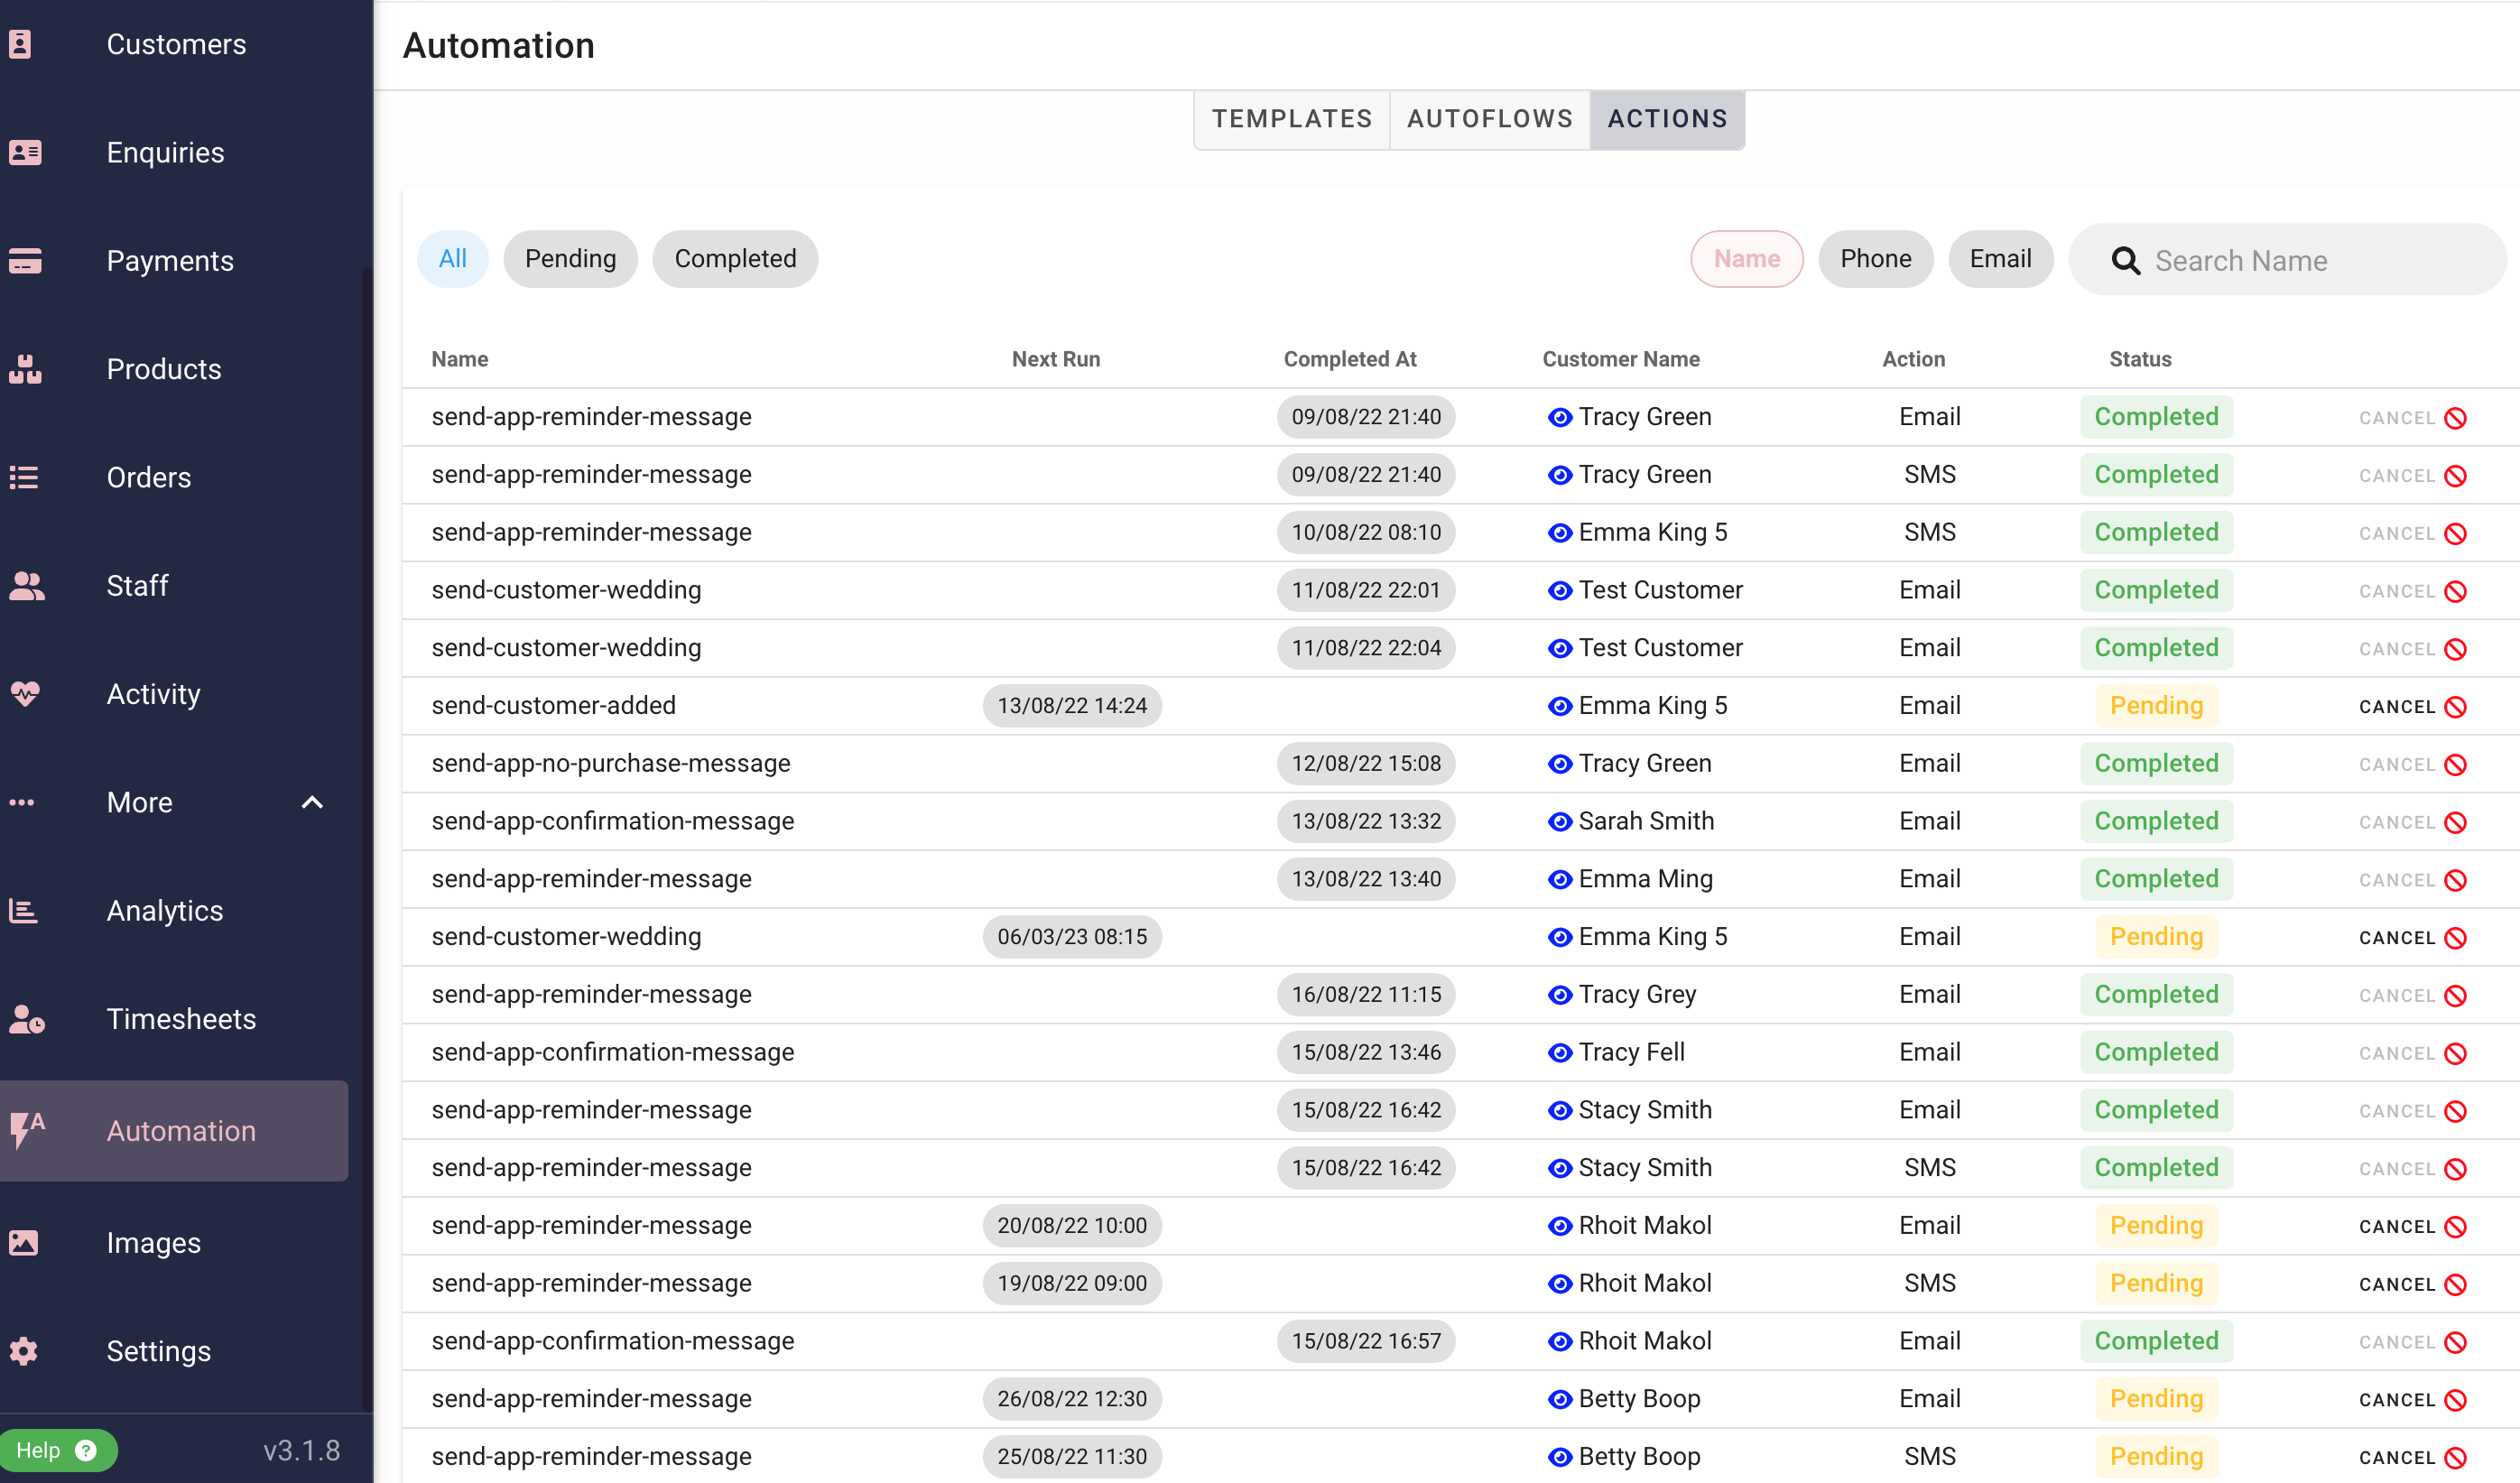
Task: Click the eye icon beside Emma Ming
Action: click(x=1559, y=879)
